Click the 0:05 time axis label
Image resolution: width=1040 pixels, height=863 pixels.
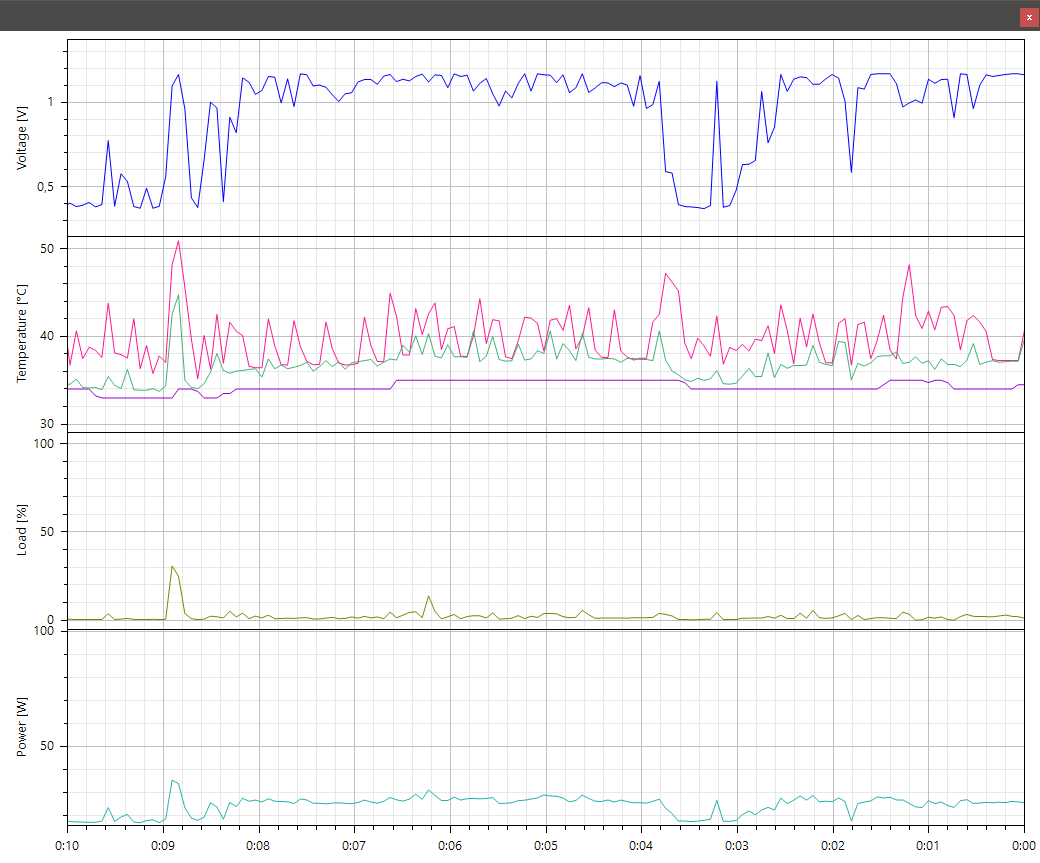(546, 846)
